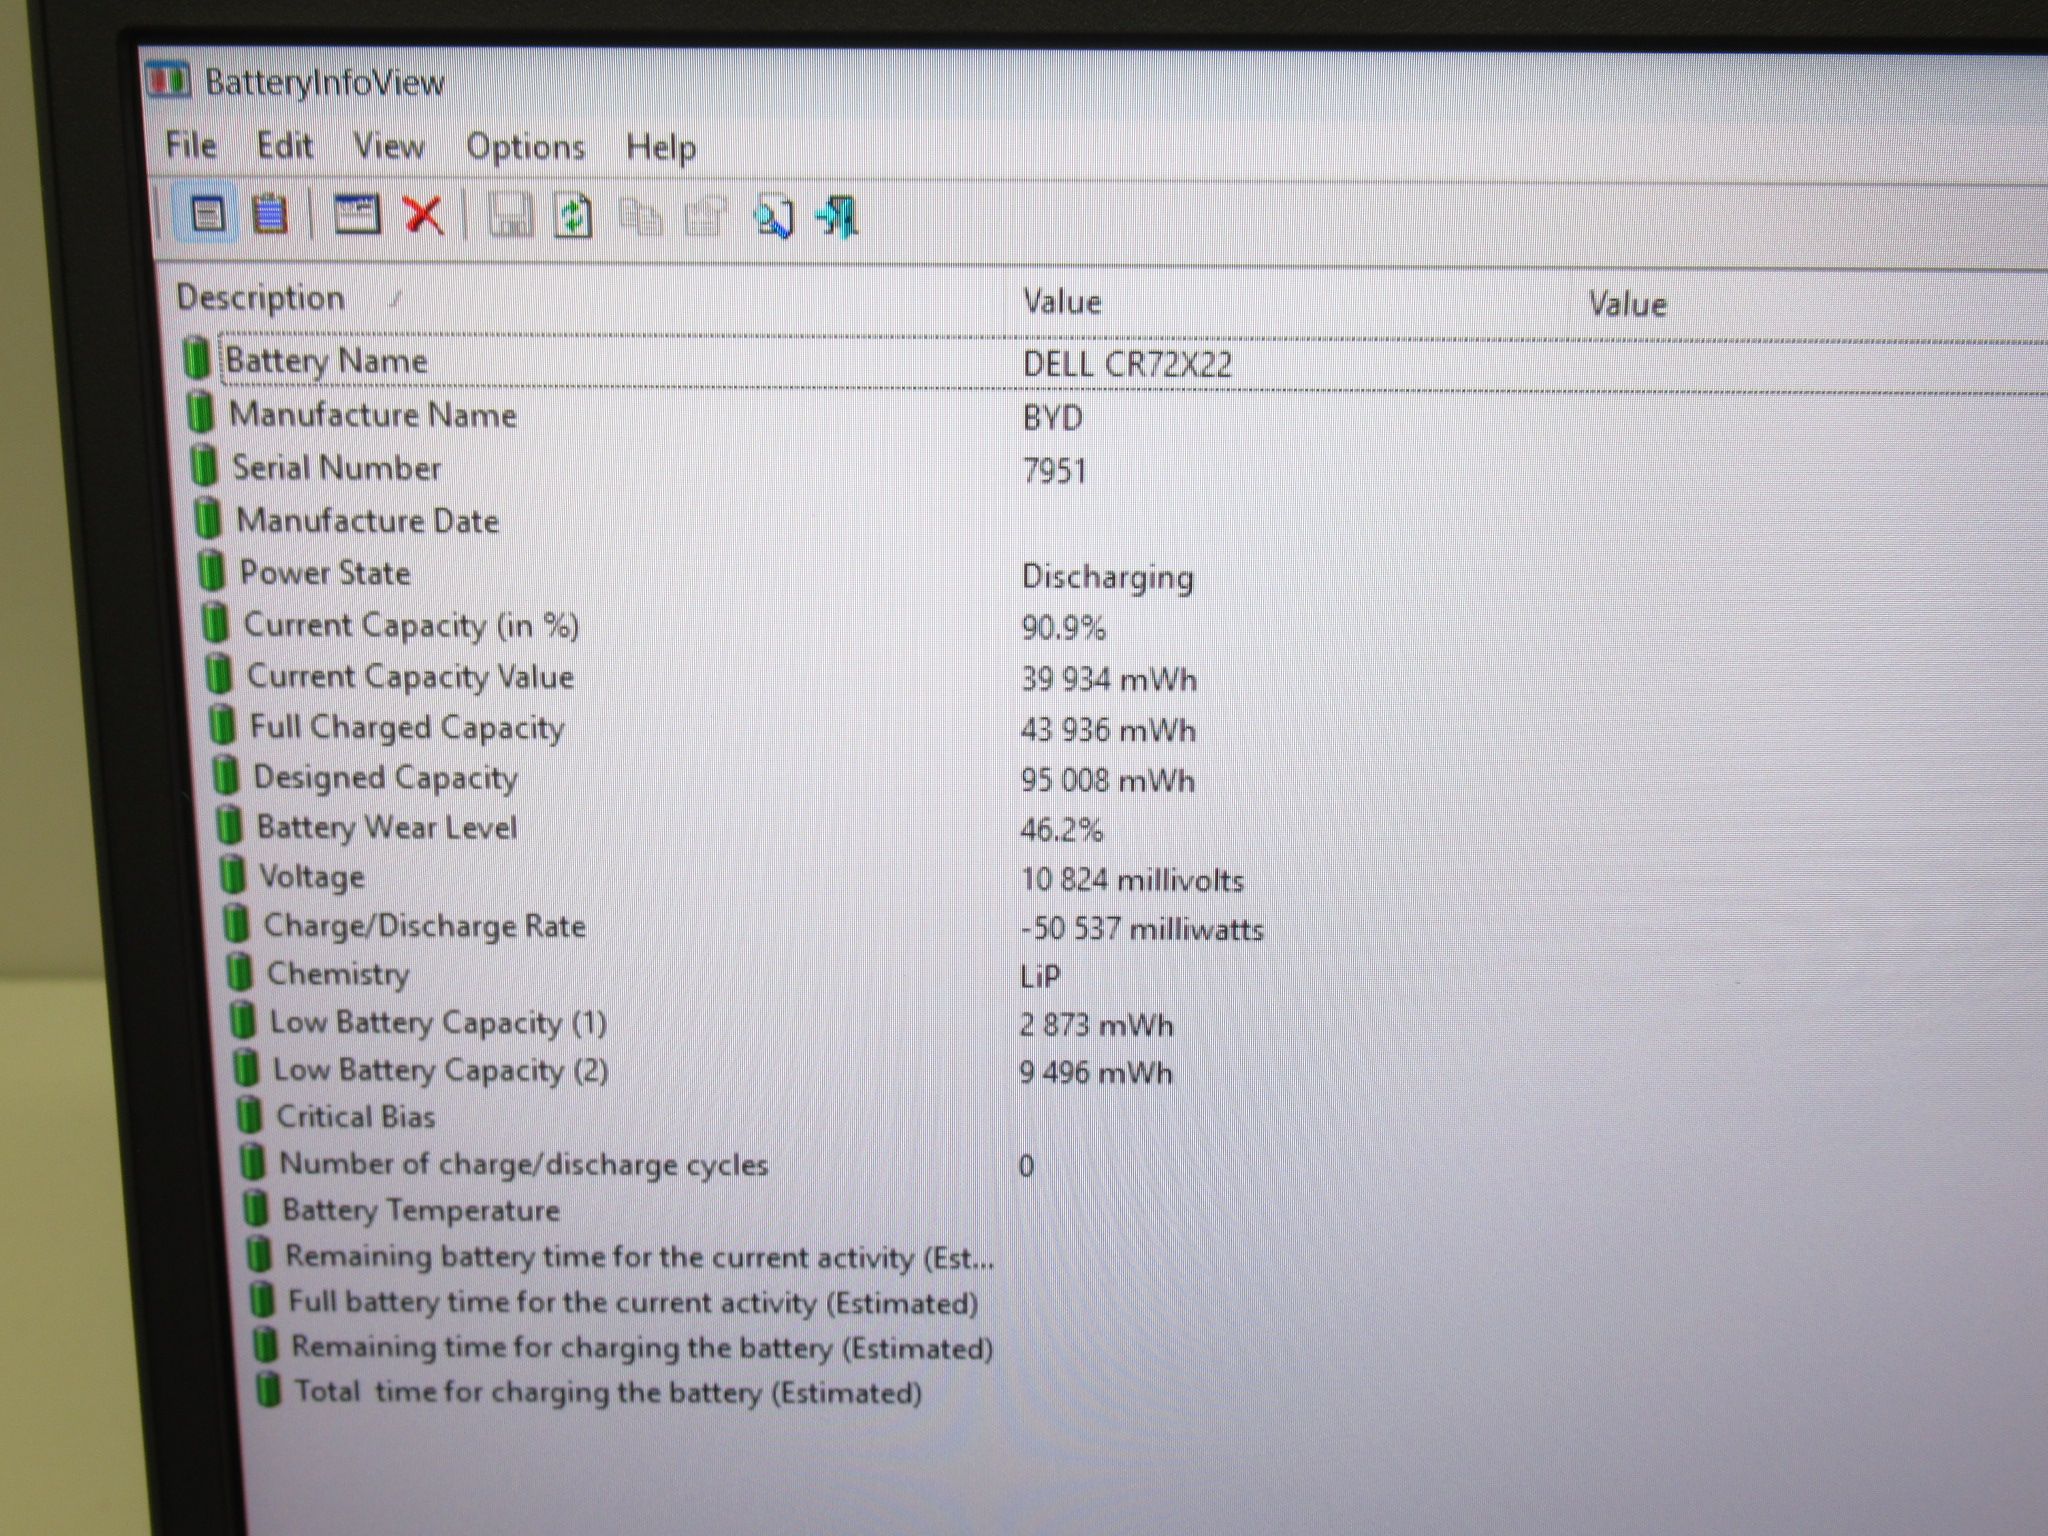Click the battery icon beside Power State

[211, 571]
